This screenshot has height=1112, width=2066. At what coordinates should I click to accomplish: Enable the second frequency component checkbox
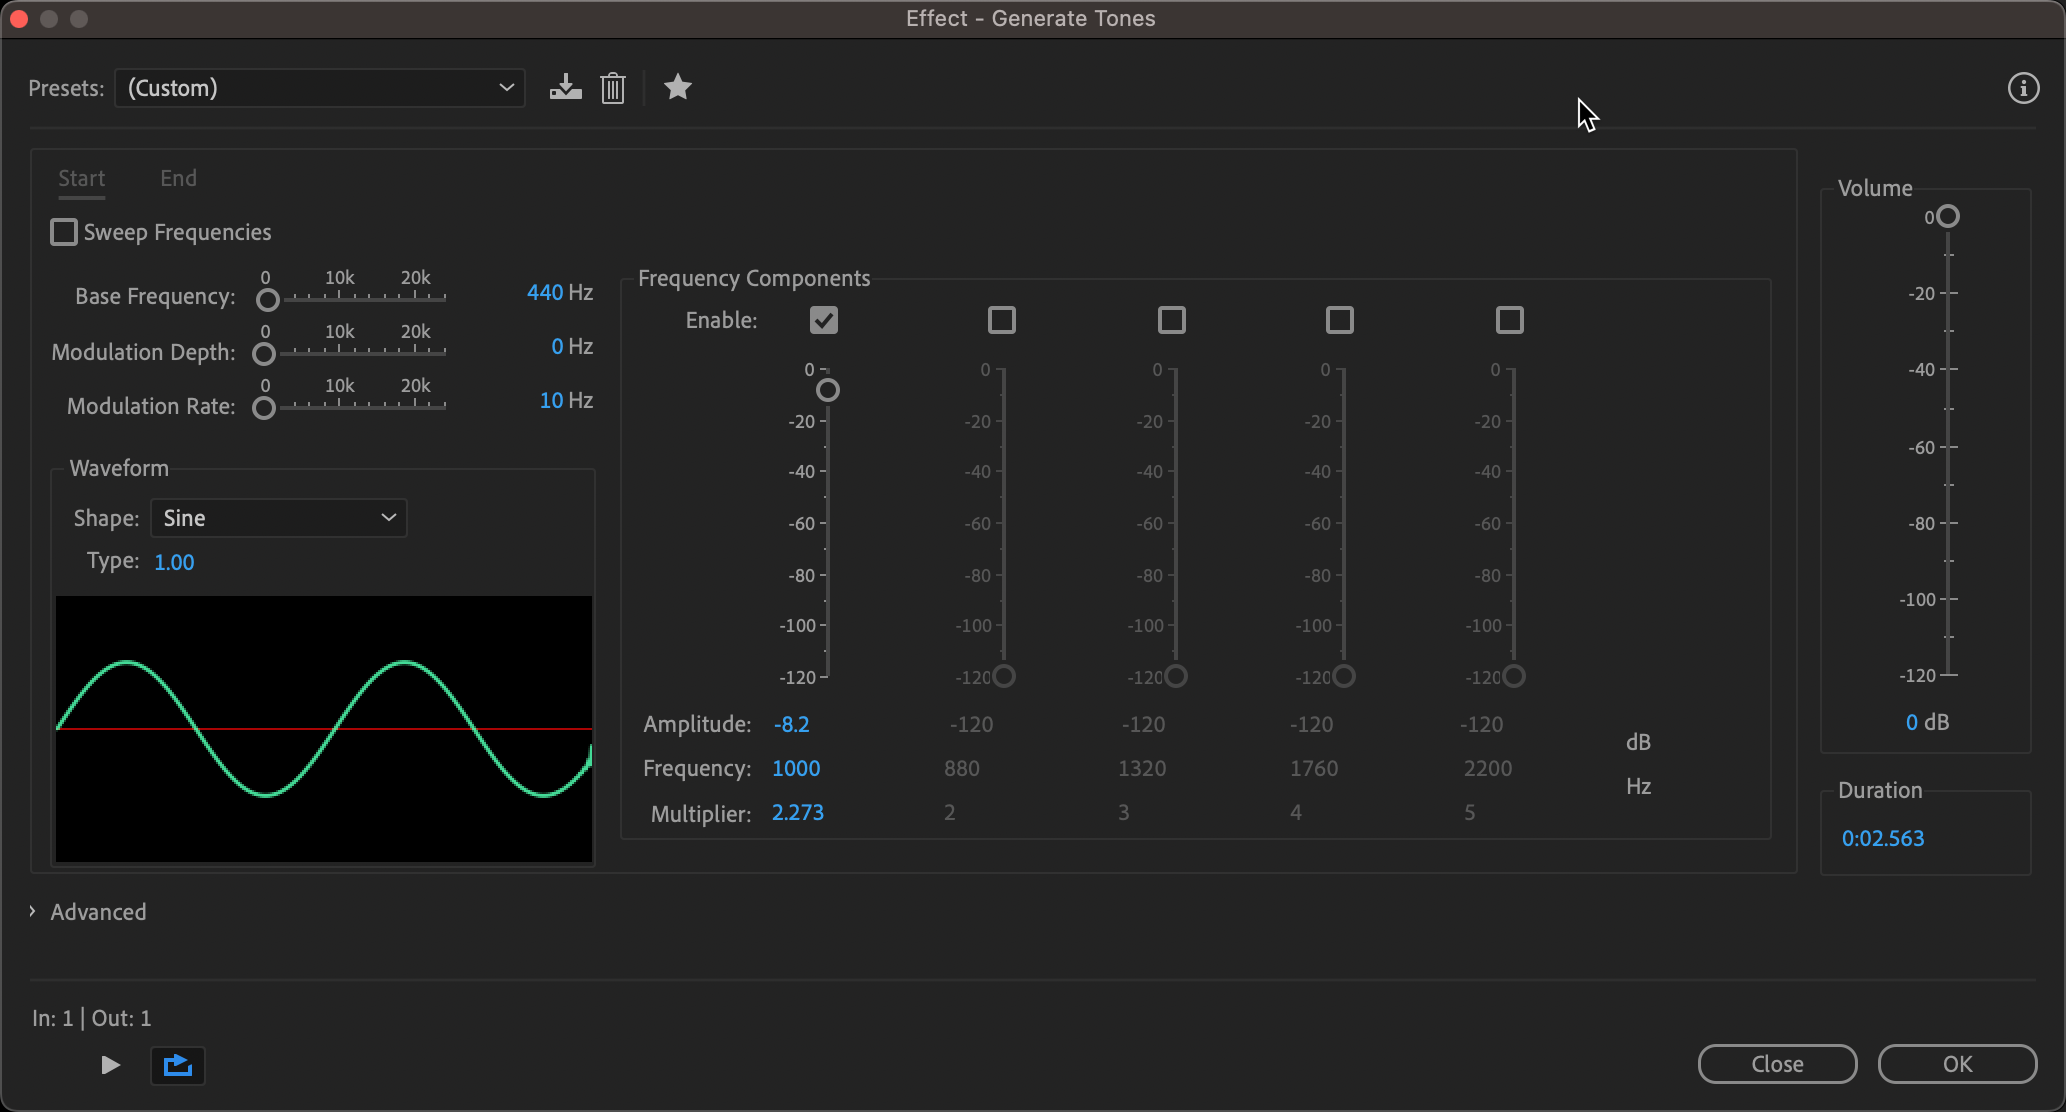pos(1001,320)
